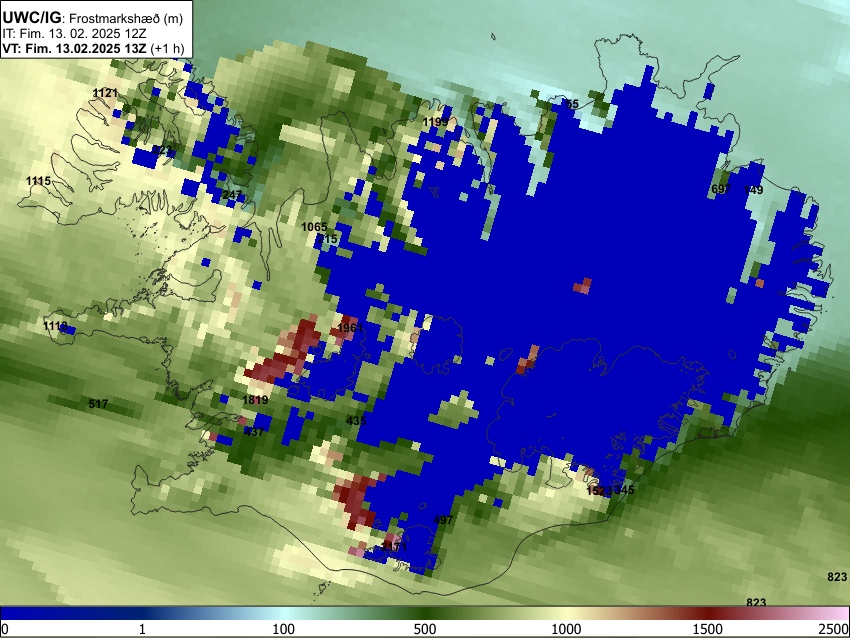
Task: Click the 'VT: Fim. 13.02.2025 13Z (+1 h)' line
Action: (93, 48)
